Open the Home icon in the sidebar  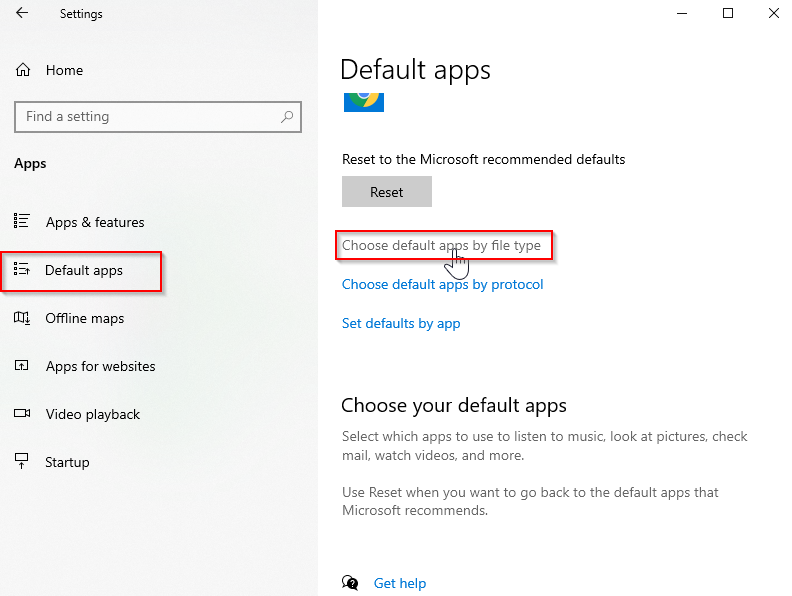tap(23, 70)
